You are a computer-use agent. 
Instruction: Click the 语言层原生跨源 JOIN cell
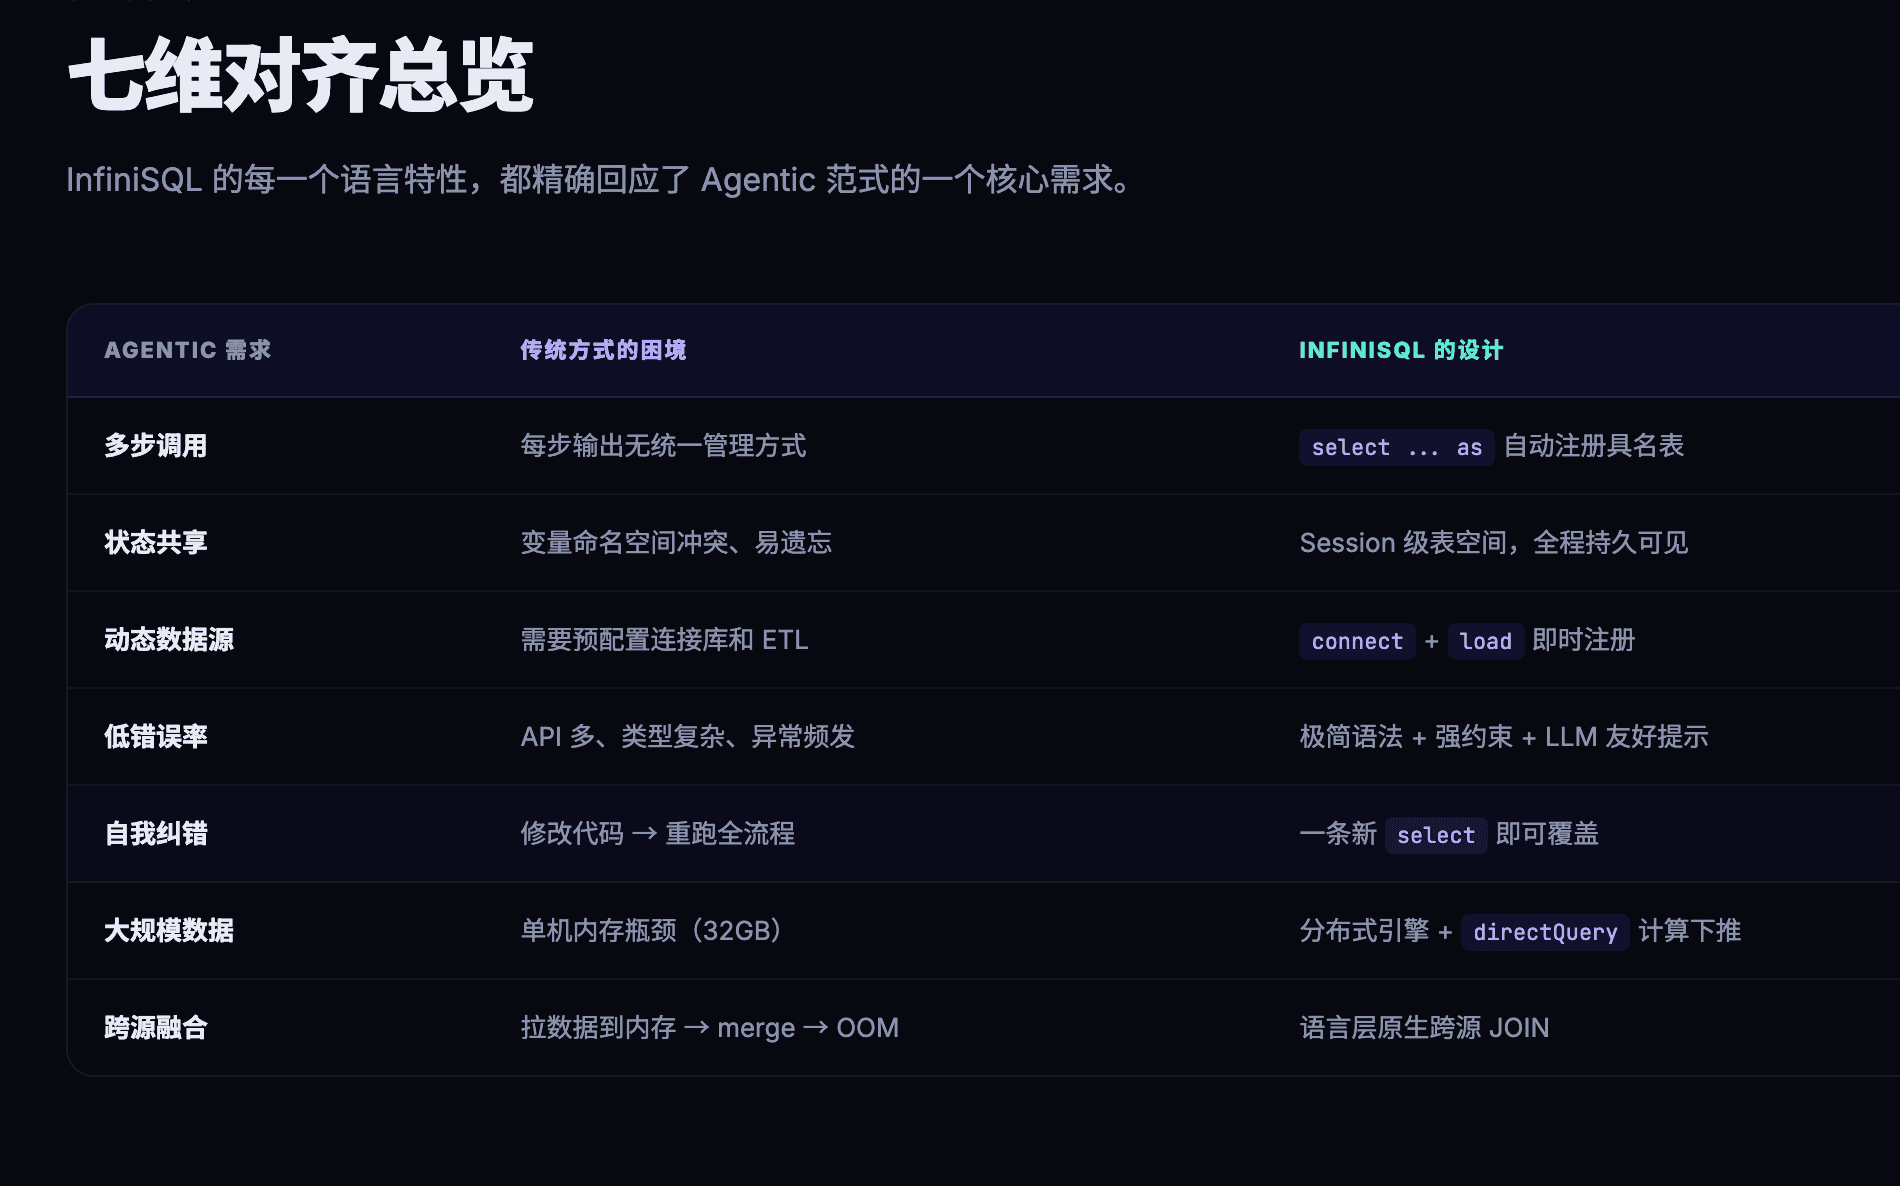(x=1424, y=1028)
